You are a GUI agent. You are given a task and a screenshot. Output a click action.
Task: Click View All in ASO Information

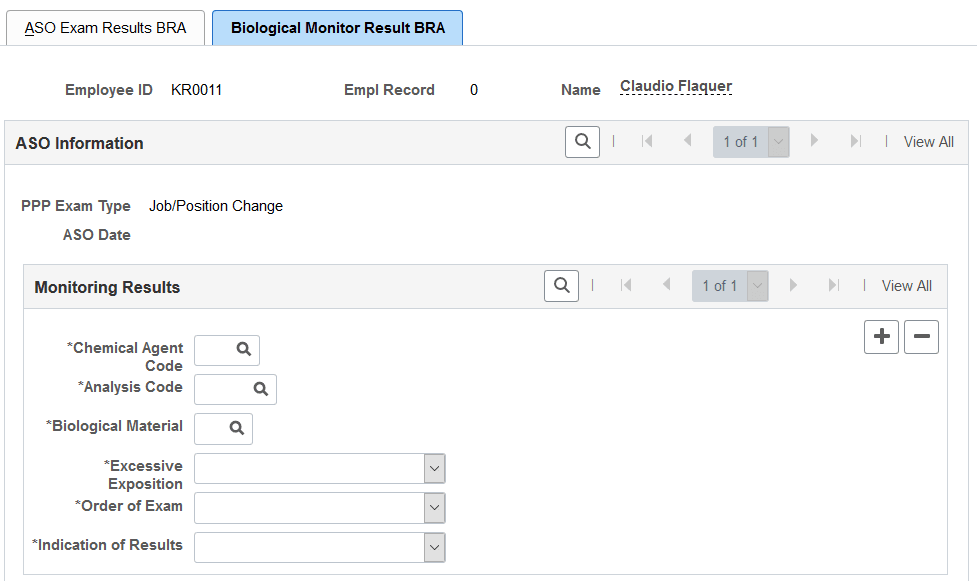tap(928, 141)
